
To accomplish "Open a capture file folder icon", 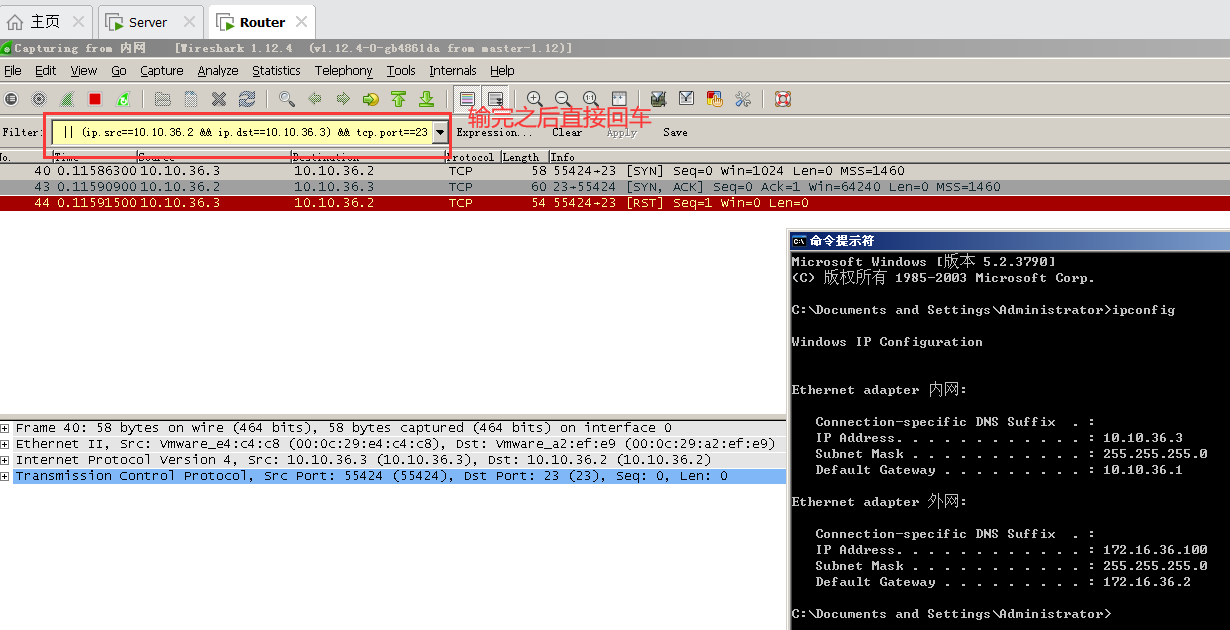I will point(163,99).
